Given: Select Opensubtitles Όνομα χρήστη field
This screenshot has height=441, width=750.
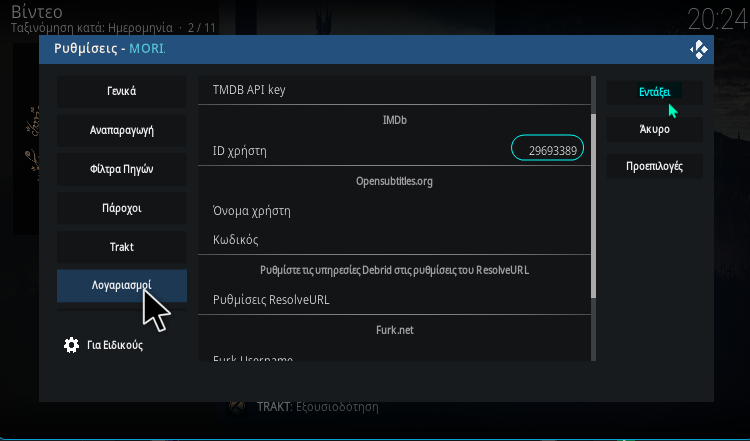Looking at the screenshot, I should pyautogui.click(x=395, y=211).
